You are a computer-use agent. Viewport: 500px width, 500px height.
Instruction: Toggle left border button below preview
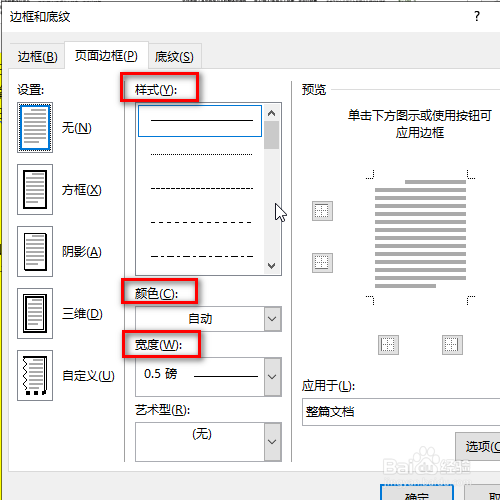pos(388,345)
